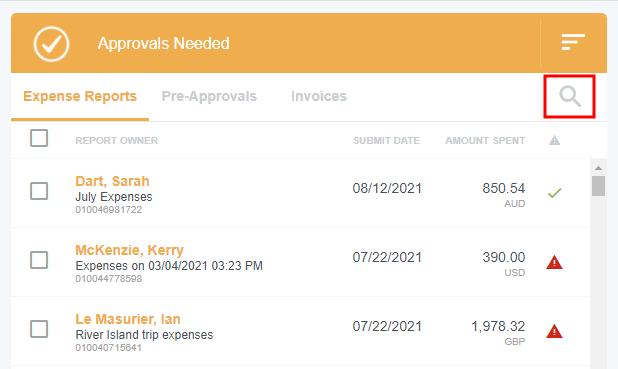Click the green checkmark for Dart, Sarah
The width and height of the screenshot is (618, 369).
point(555,193)
